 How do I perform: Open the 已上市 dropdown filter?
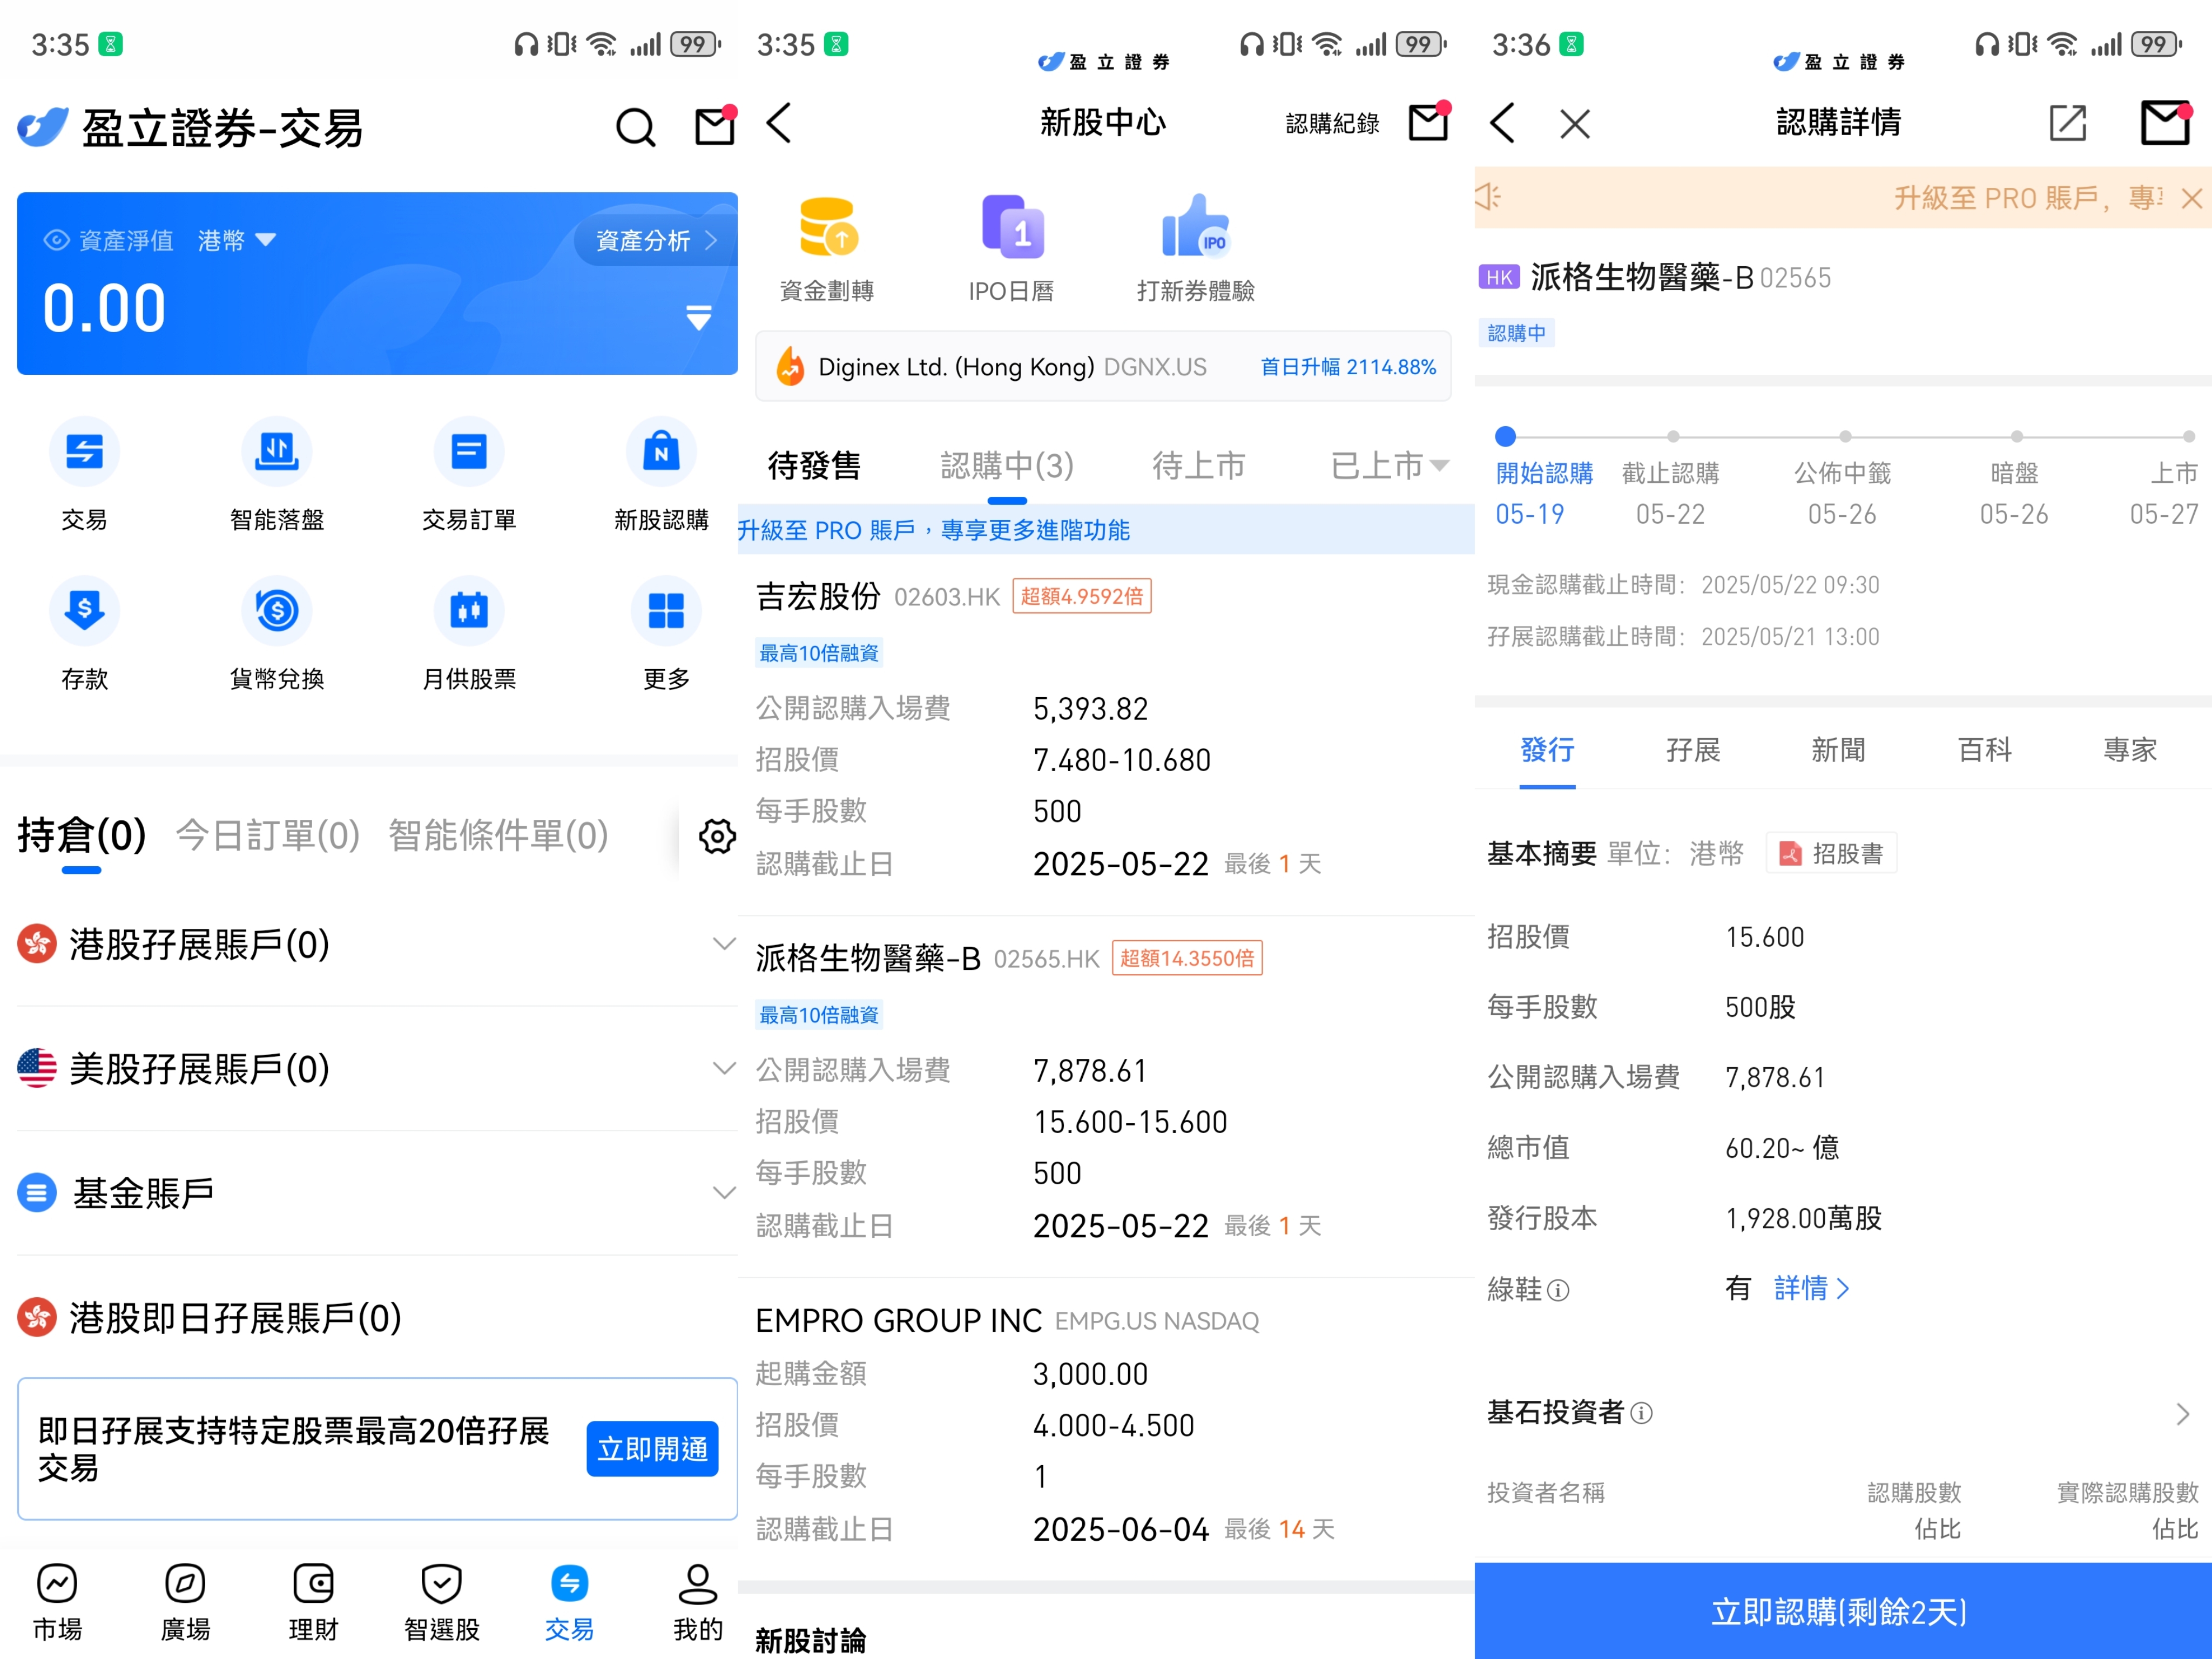(1390, 465)
